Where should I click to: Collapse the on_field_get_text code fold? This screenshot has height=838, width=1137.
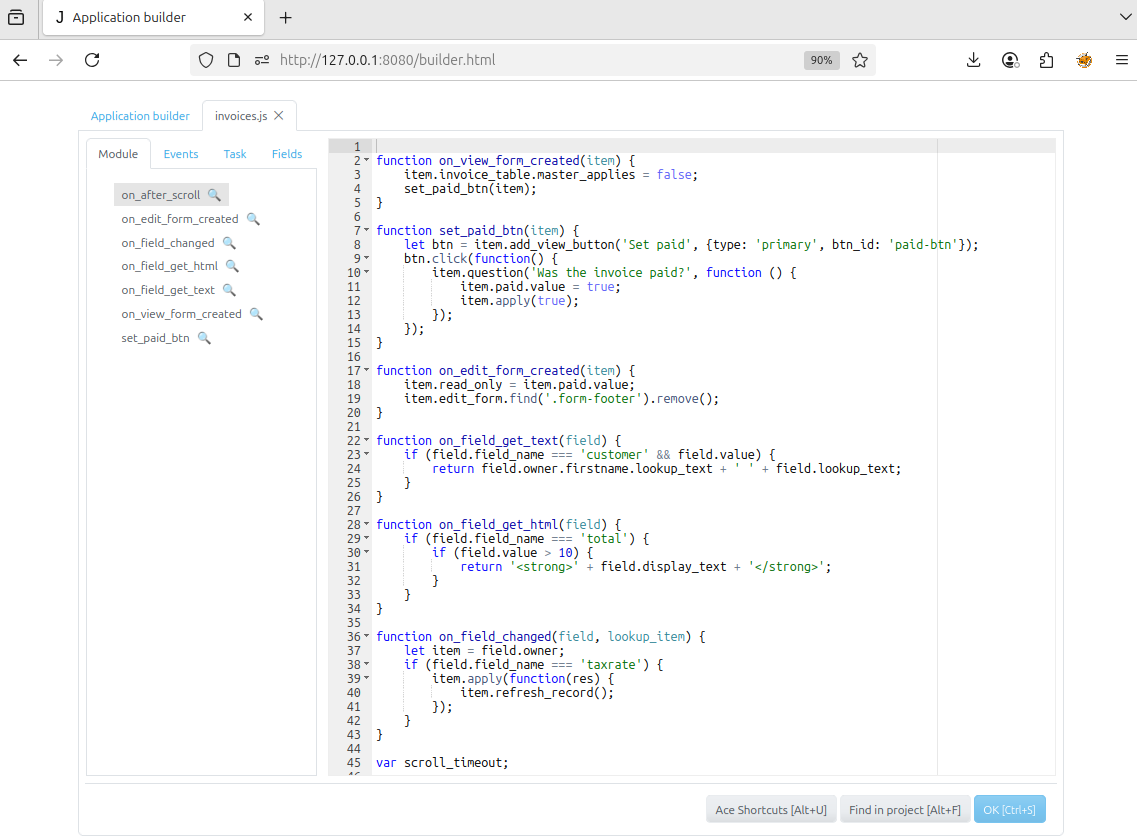366,440
